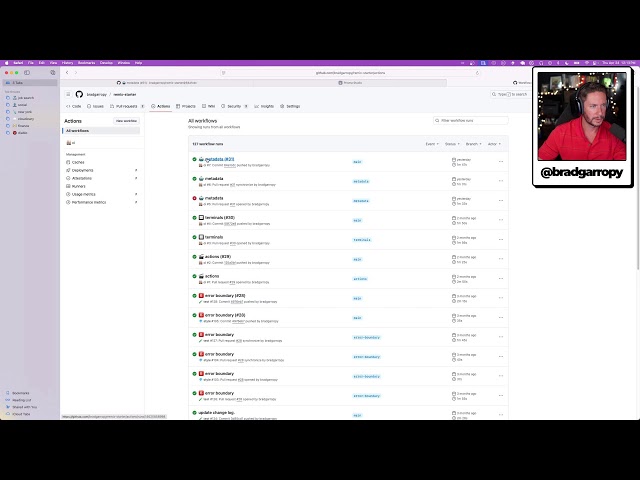Click the GitHub Octocat logo

(79, 94)
